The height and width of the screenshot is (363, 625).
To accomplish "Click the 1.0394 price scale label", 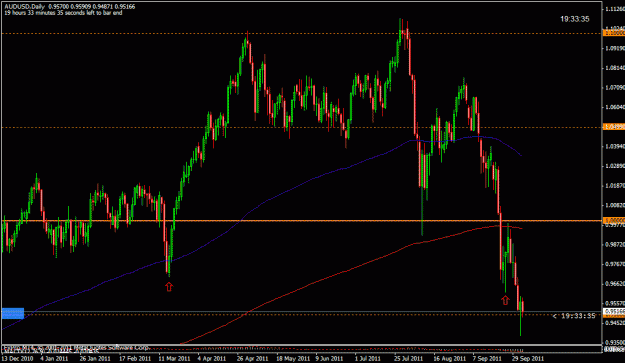I will pyautogui.click(x=614, y=146).
